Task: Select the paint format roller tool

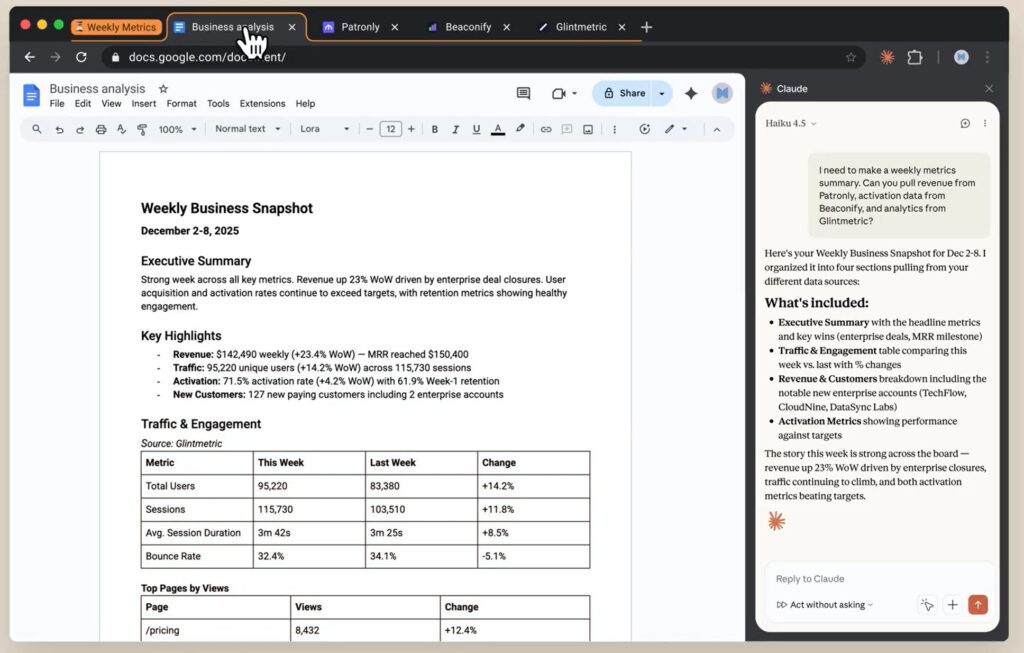Action: pyautogui.click(x=142, y=129)
